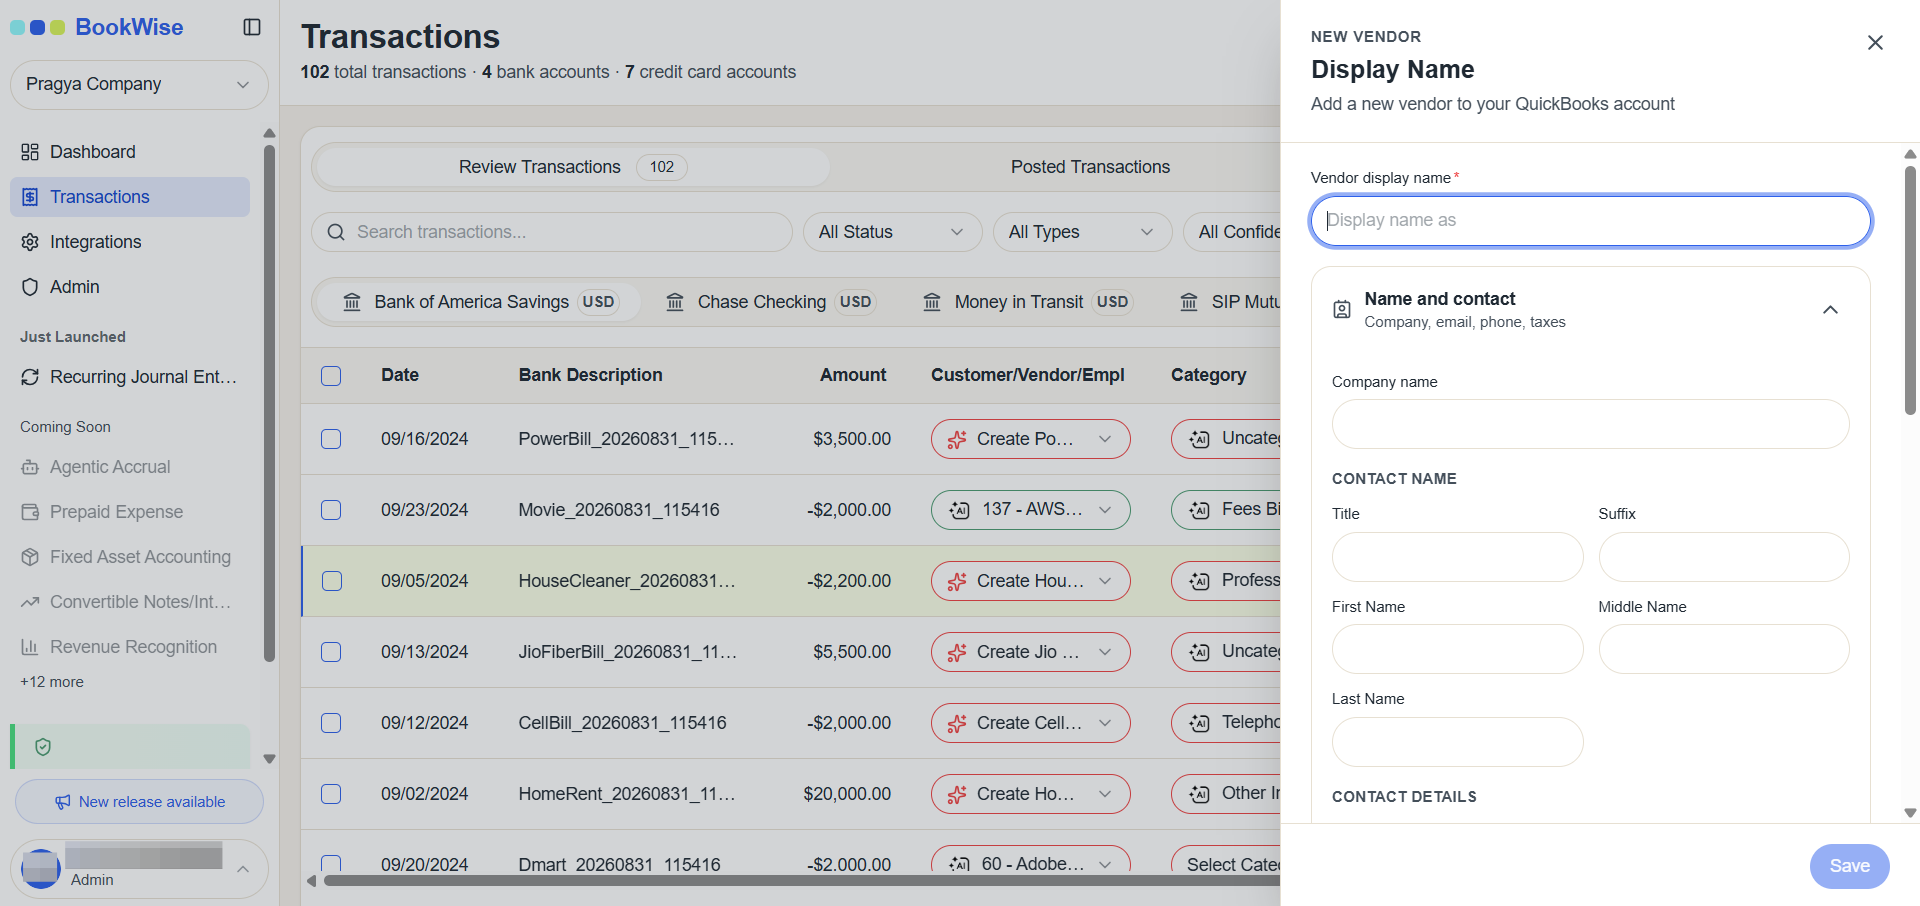Click the AI icon beside Fees Bi category
1920x906 pixels.
tap(1199, 510)
